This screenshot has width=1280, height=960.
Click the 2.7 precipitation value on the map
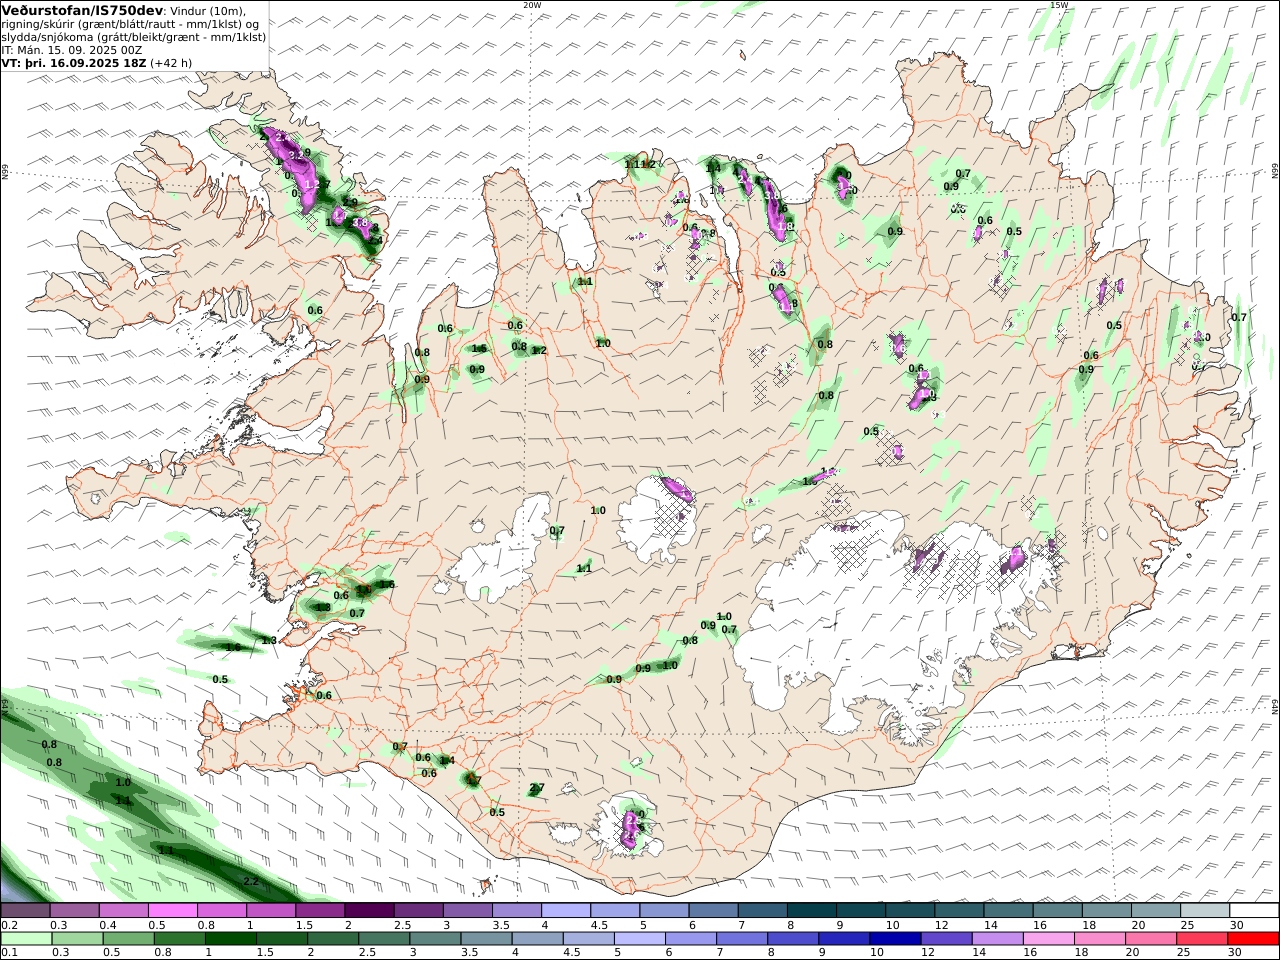pyautogui.click(x=537, y=788)
